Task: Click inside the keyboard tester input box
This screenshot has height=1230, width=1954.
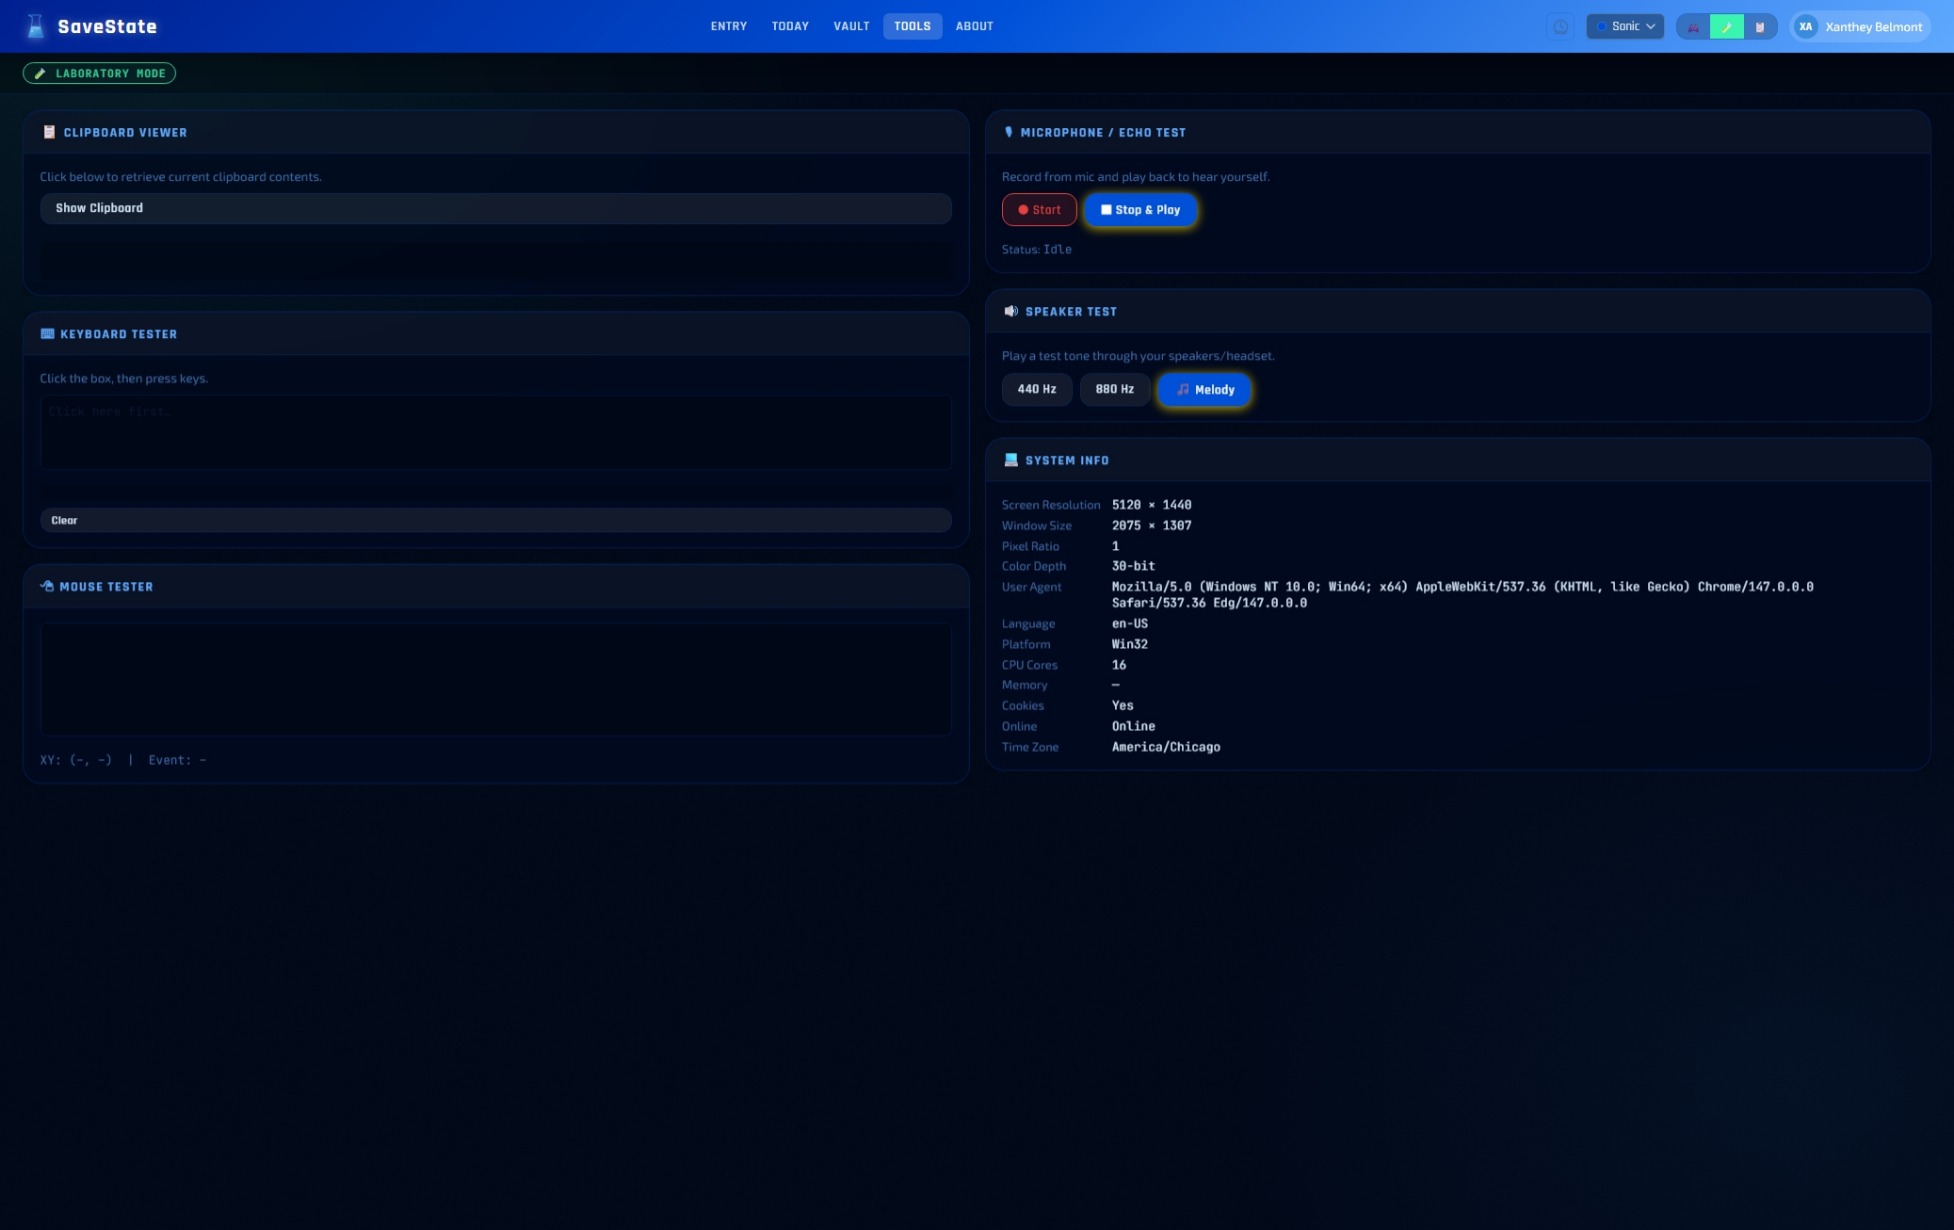Action: [495, 432]
